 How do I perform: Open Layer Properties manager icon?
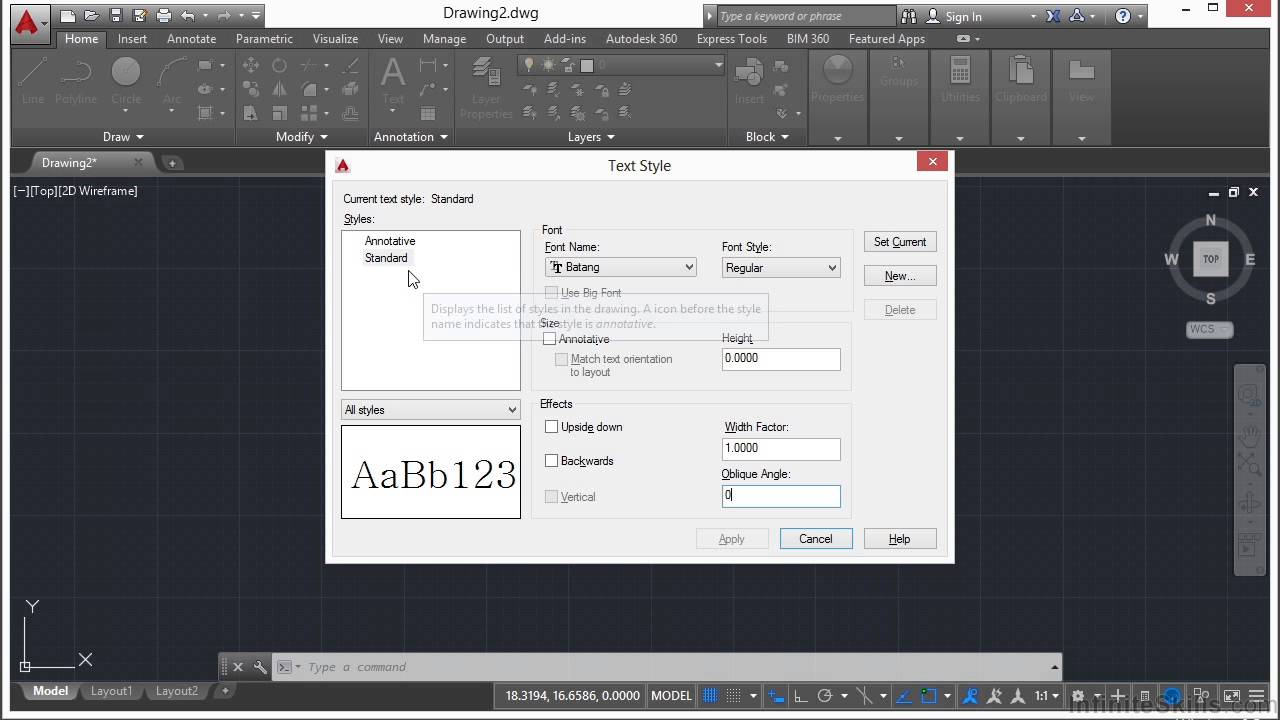coord(486,88)
